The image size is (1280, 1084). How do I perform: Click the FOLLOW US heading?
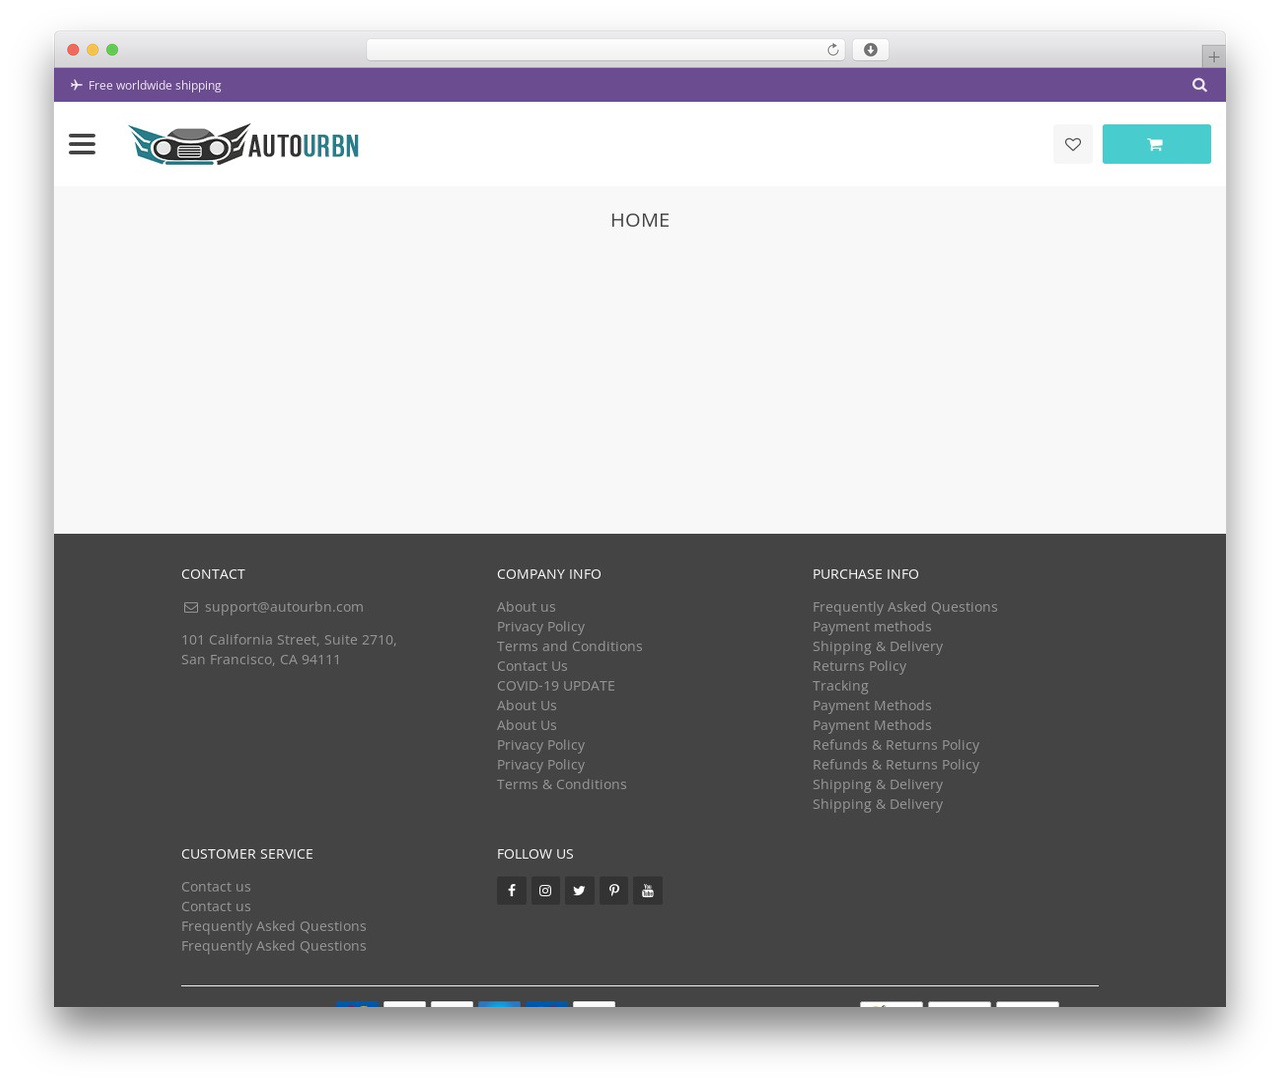point(535,854)
